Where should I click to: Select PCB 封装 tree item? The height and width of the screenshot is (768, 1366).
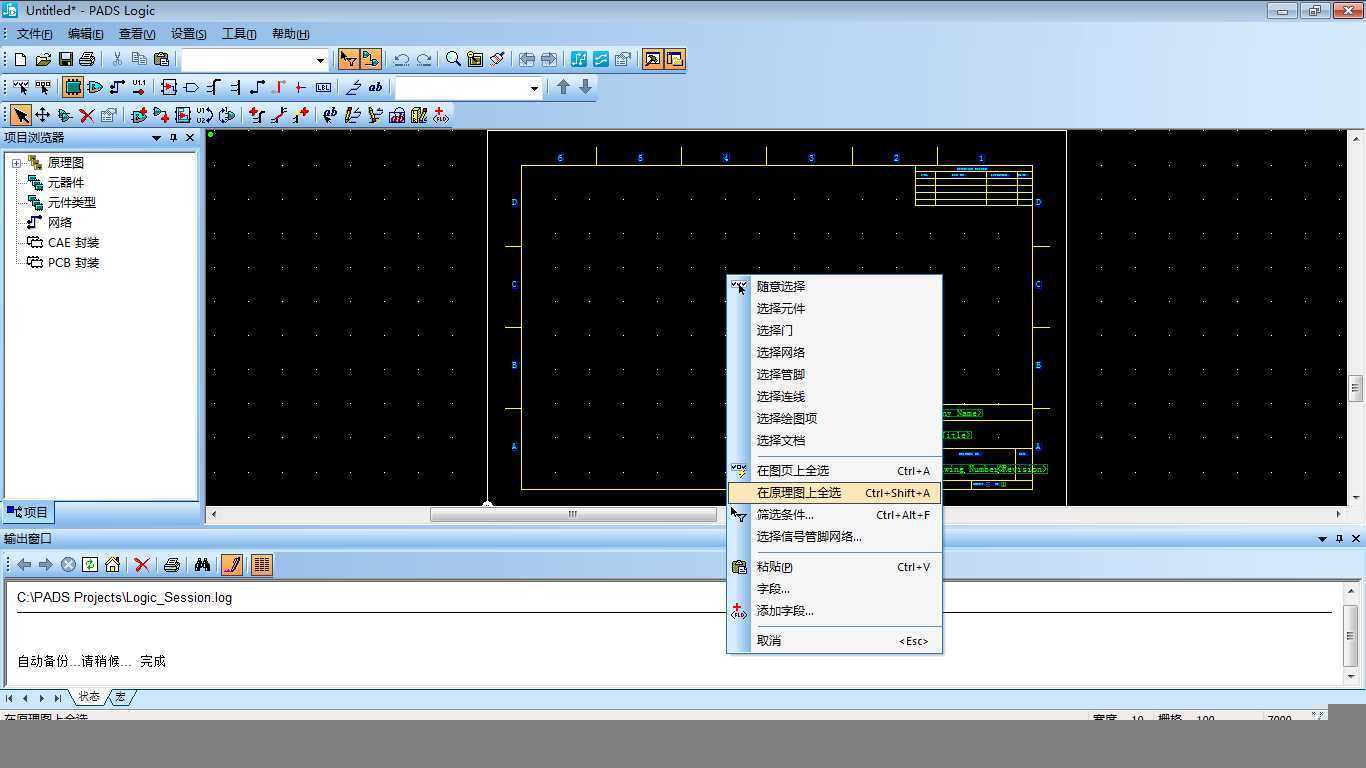73,262
